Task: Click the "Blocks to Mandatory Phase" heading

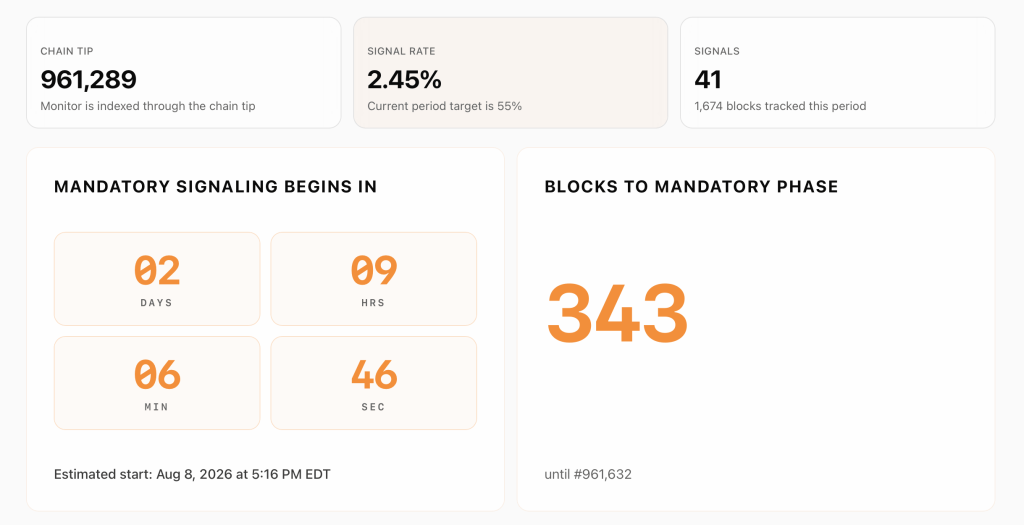Action: 691,187
